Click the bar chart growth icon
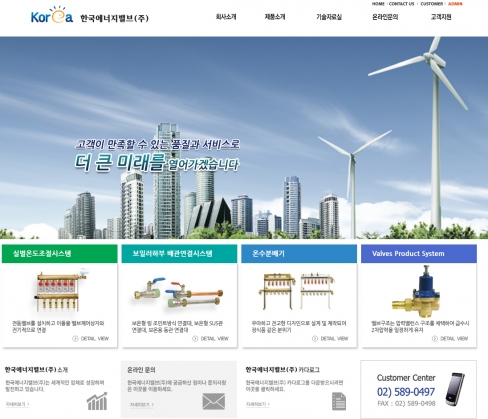This screenshot has height=419, width=488. [97, 401]
